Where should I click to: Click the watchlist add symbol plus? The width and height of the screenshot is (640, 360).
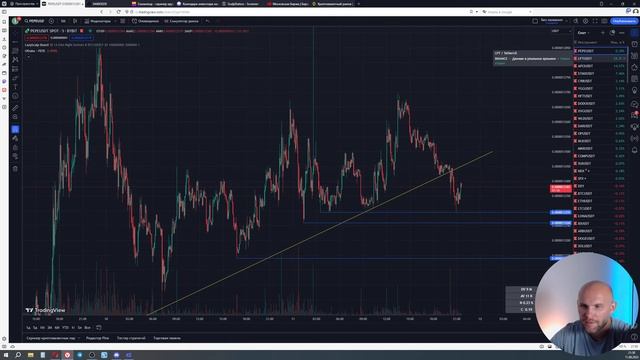click(x=603, y=33)
